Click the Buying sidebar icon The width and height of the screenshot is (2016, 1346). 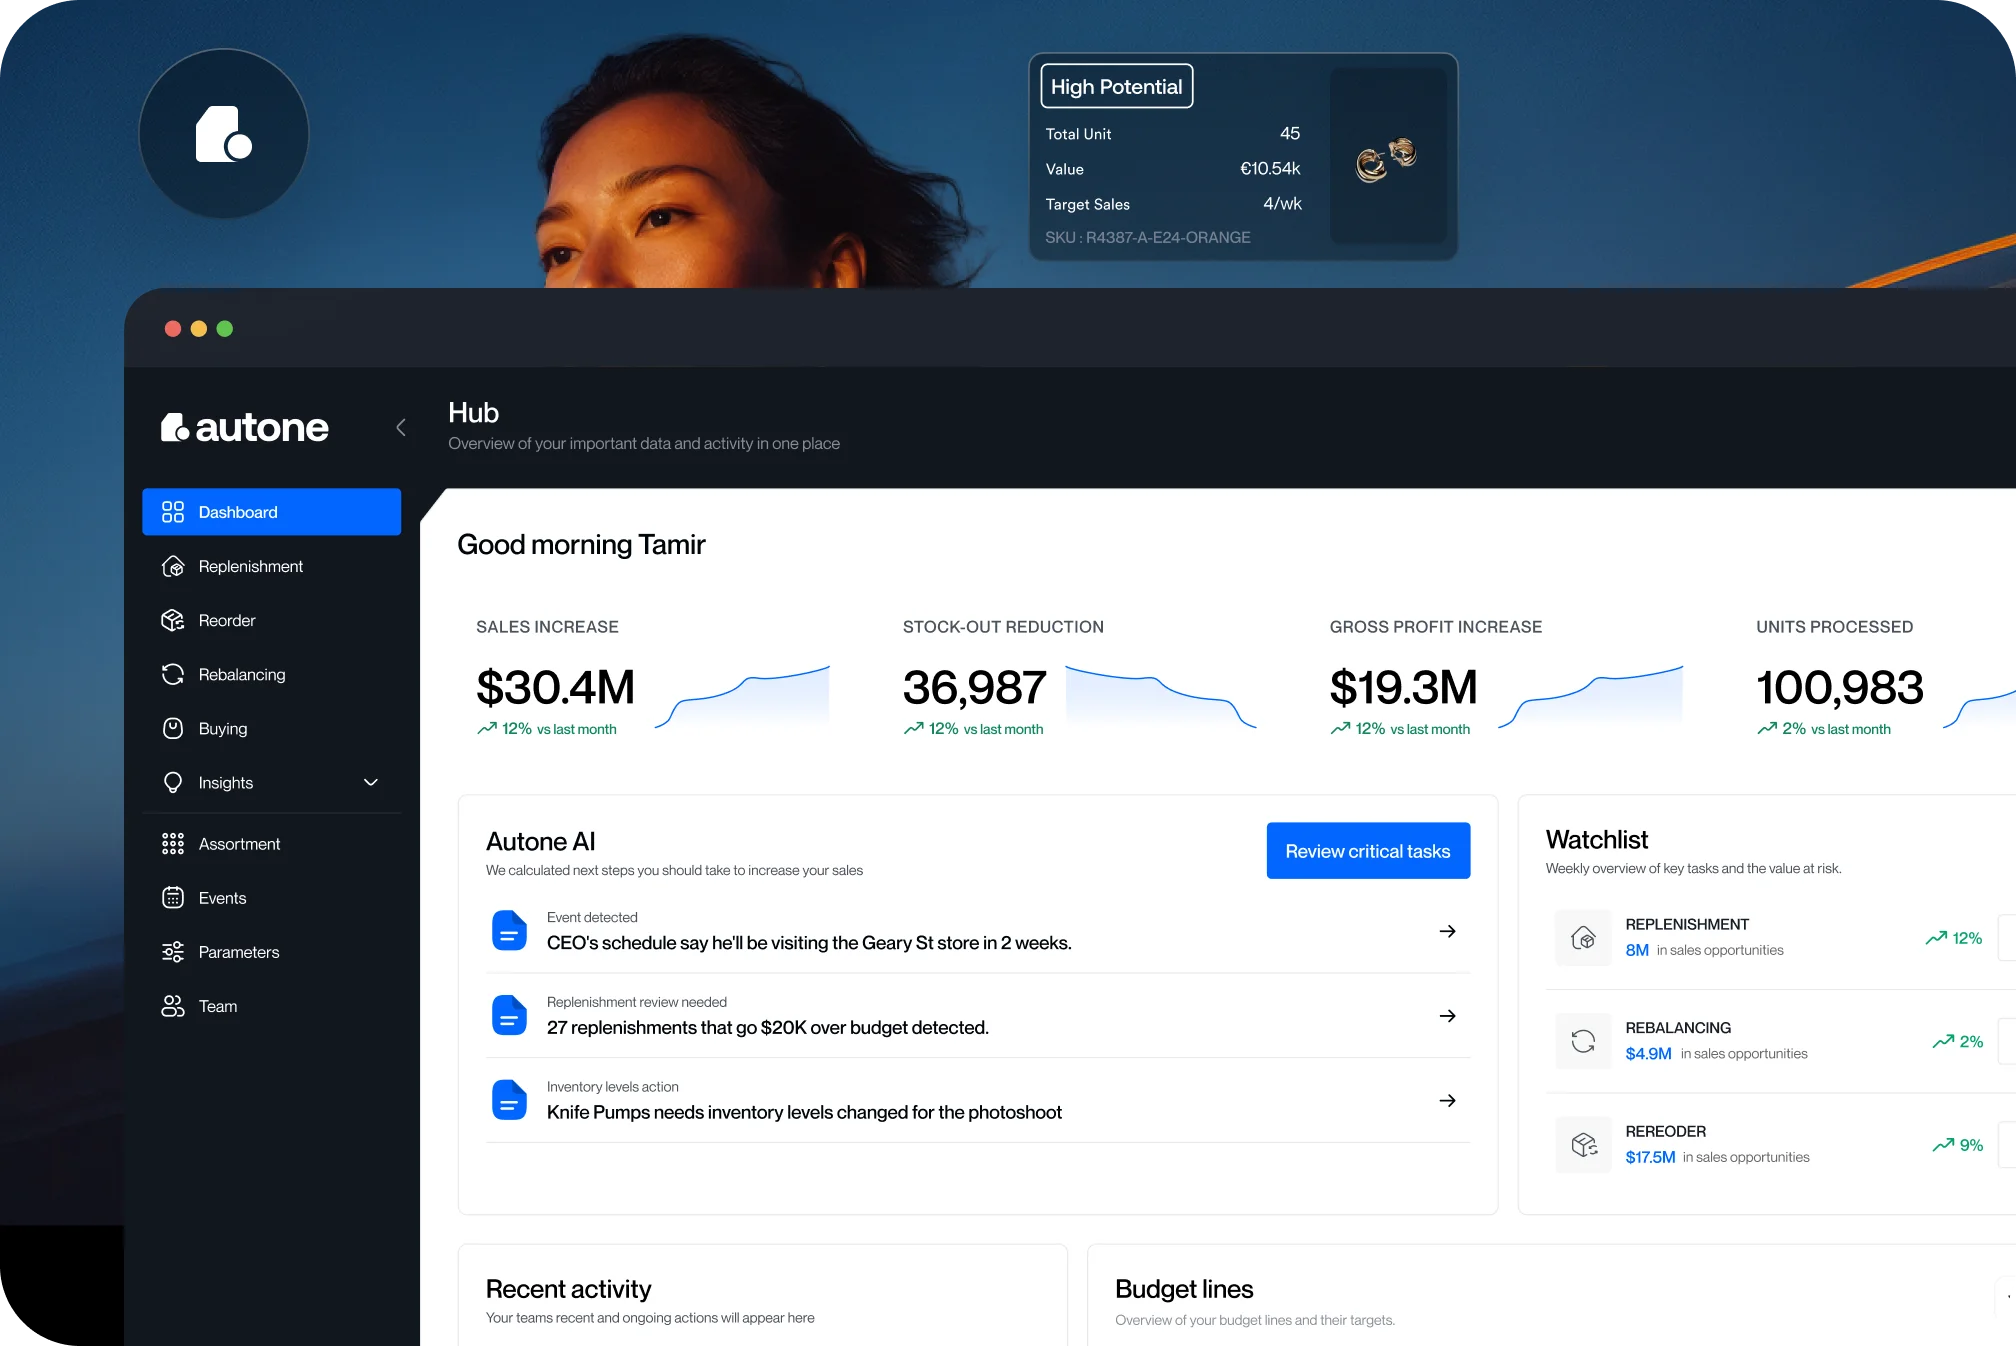pos(173,728)
